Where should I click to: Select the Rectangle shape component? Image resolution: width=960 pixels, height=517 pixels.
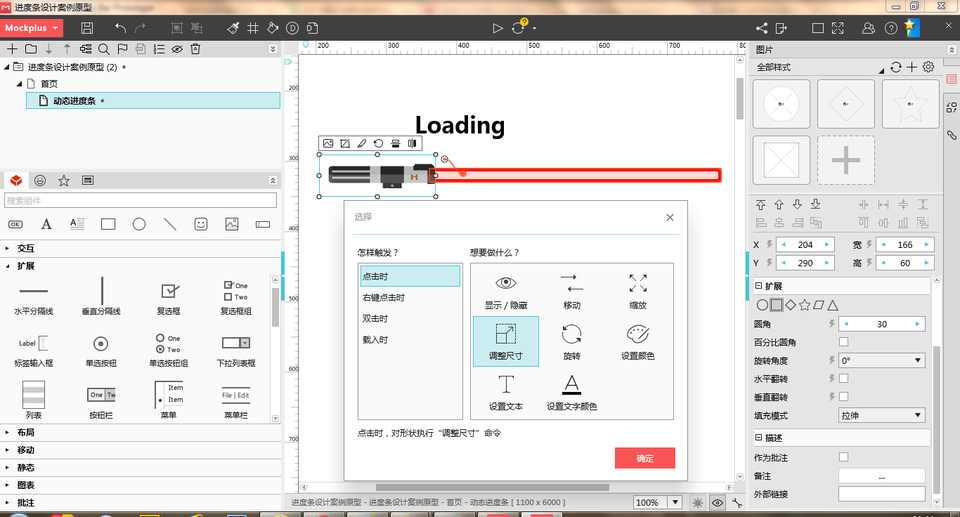108,224
